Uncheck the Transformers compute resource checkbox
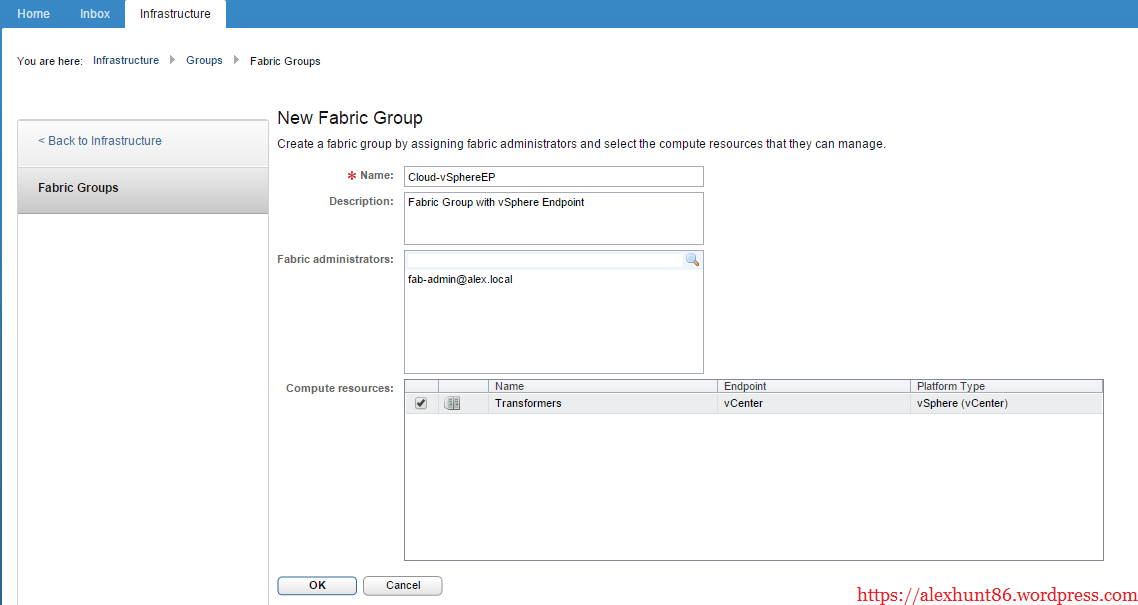 [x=421, y=404]
